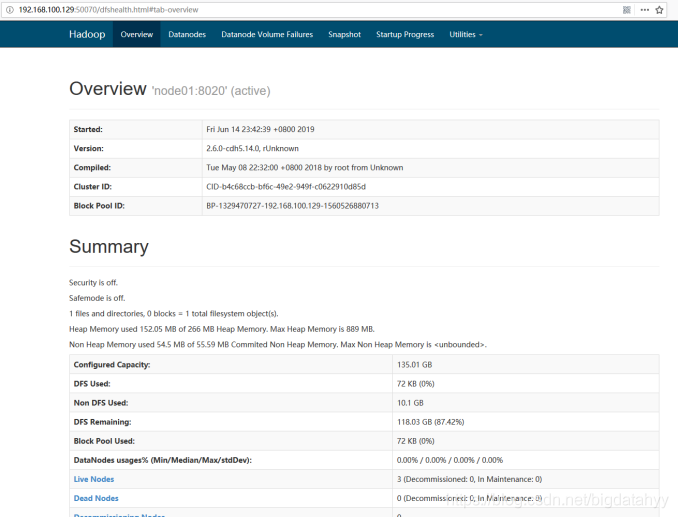
Task: Click the 135.01 GB capacity value
Action: point(415,365)
